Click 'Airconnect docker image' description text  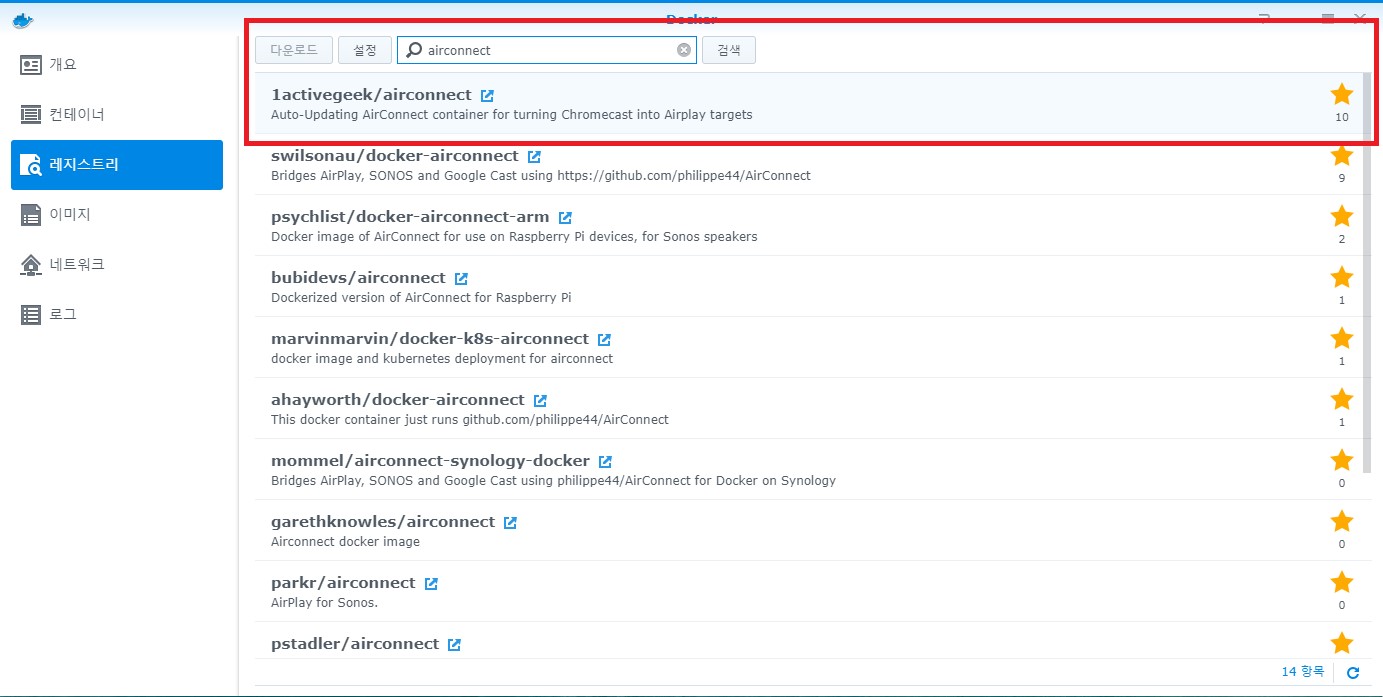point(345,542)
